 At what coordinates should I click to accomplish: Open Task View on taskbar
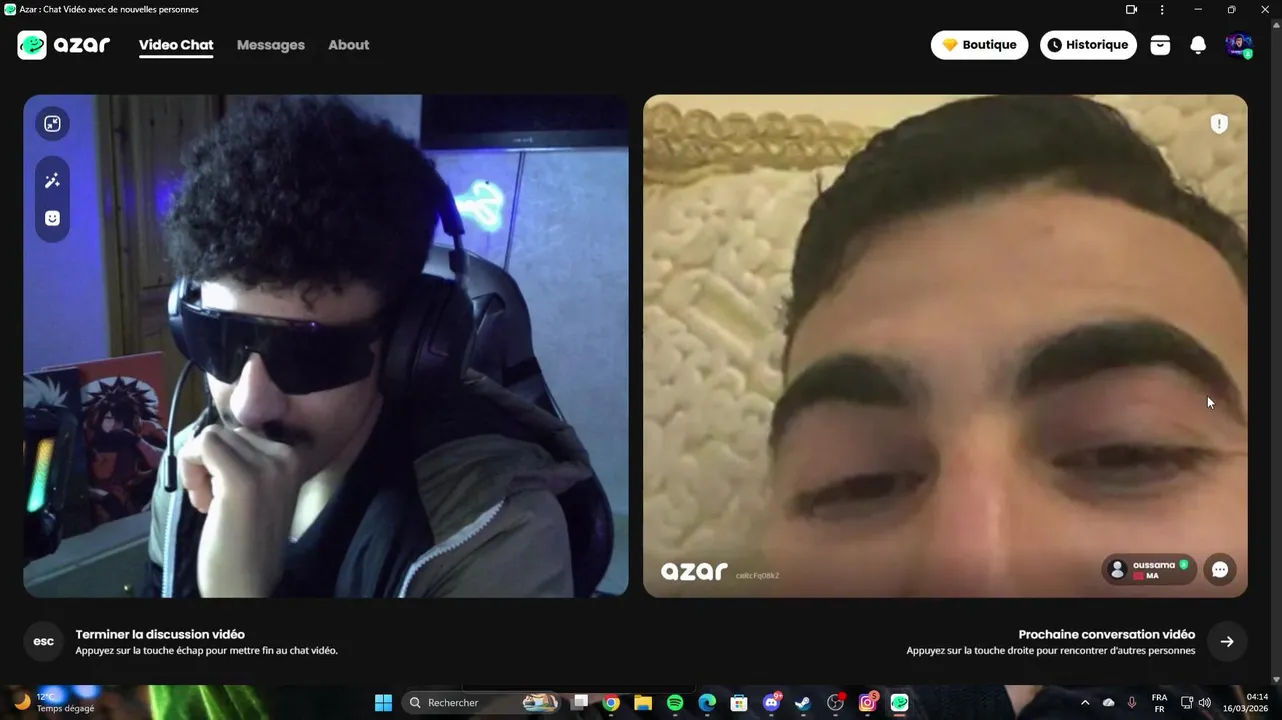pyautogui.click(x=580, y=703)
